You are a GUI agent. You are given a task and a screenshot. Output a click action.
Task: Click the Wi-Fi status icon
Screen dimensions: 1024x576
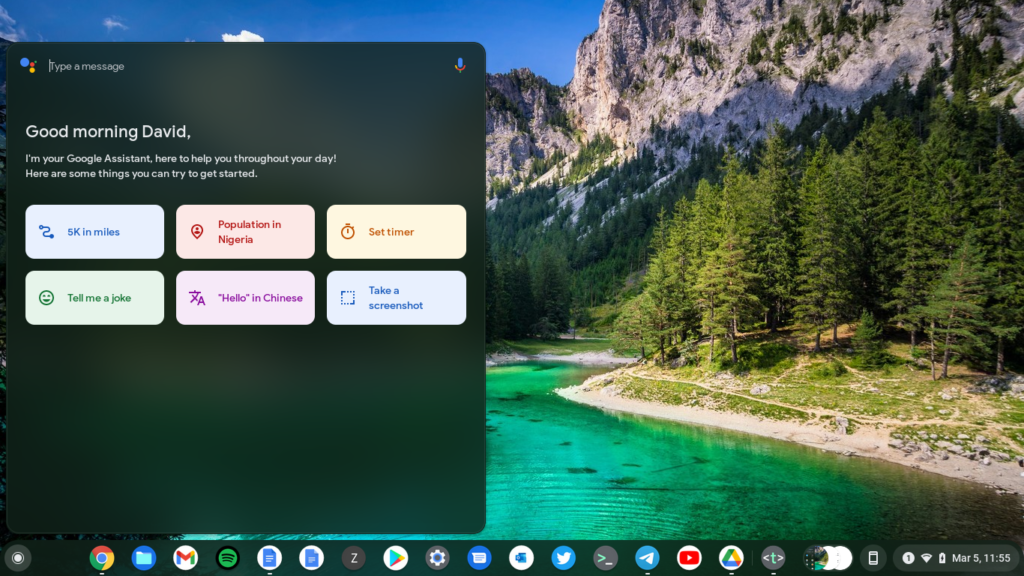click(926, 558)
